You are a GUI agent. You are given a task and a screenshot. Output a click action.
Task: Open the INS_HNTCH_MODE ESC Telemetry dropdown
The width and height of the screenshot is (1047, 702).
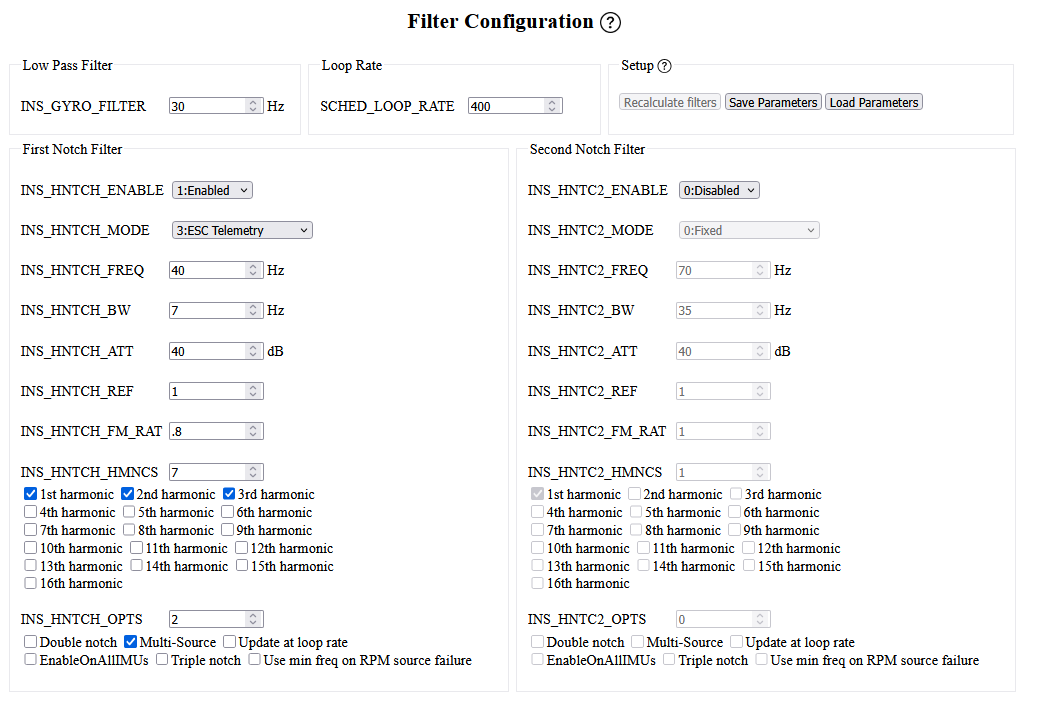click(x=242, y=230)
